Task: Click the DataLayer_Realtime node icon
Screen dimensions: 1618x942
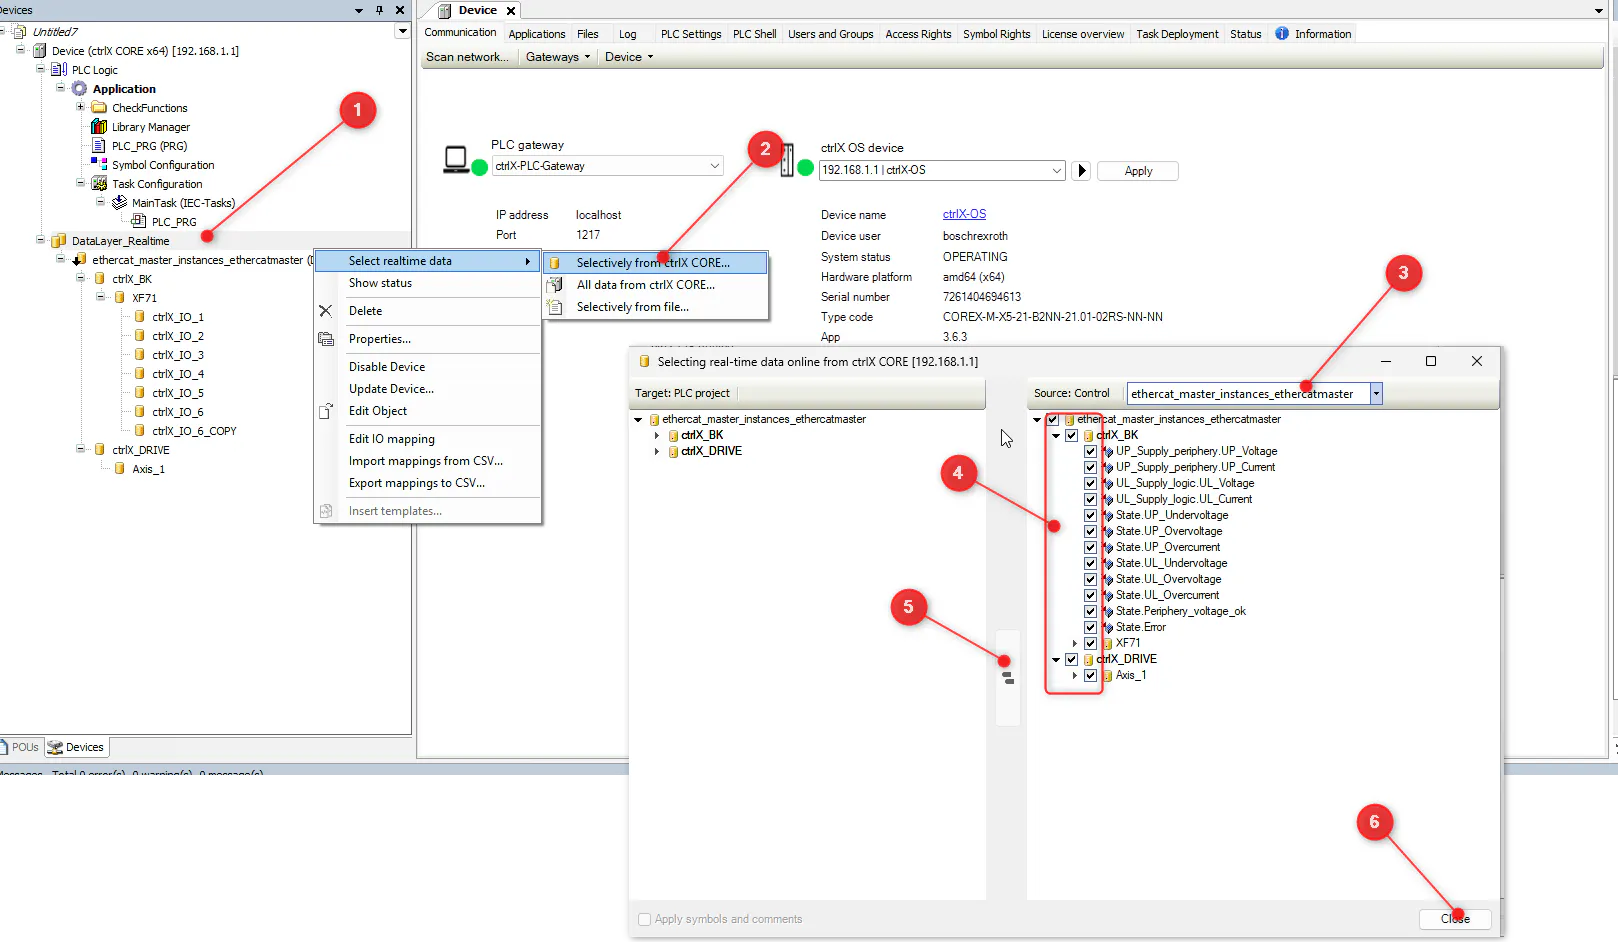Action: click(x=59, y=240)
